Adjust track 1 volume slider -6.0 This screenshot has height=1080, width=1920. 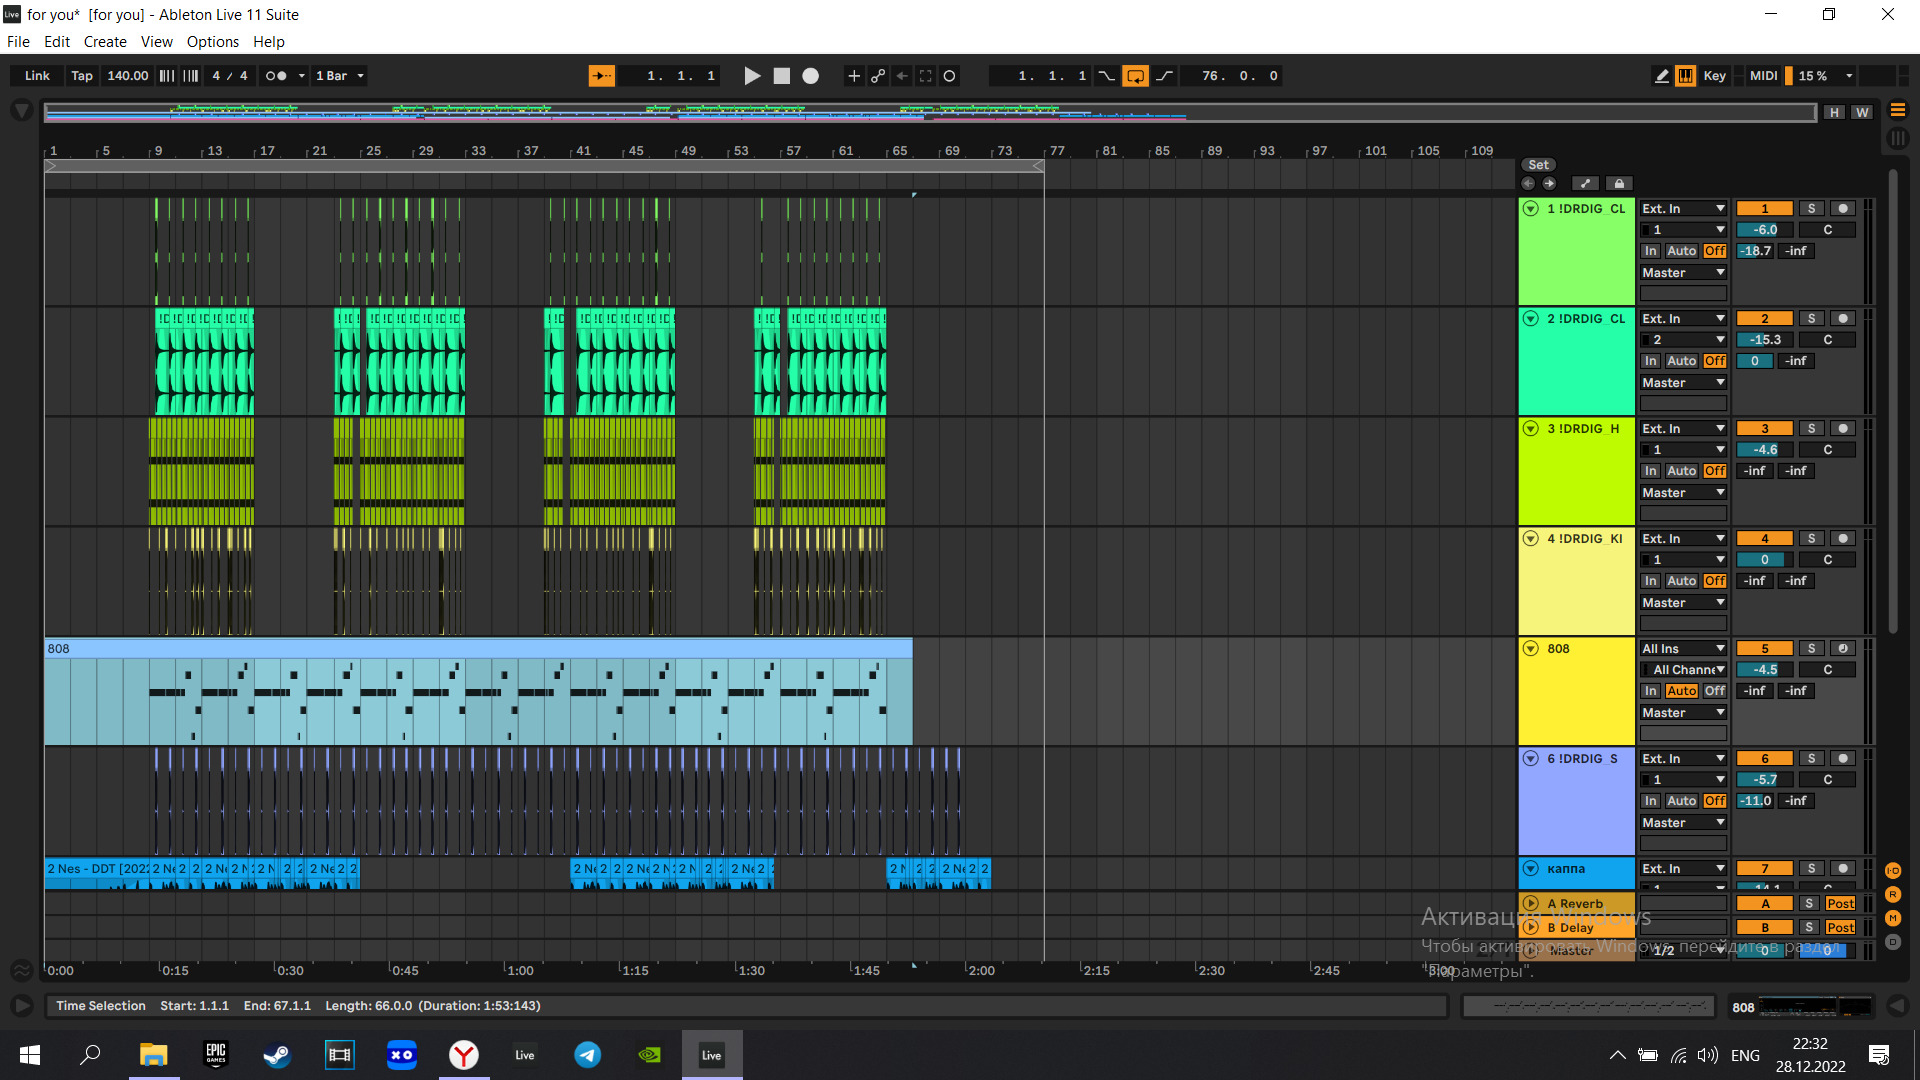1765,230
